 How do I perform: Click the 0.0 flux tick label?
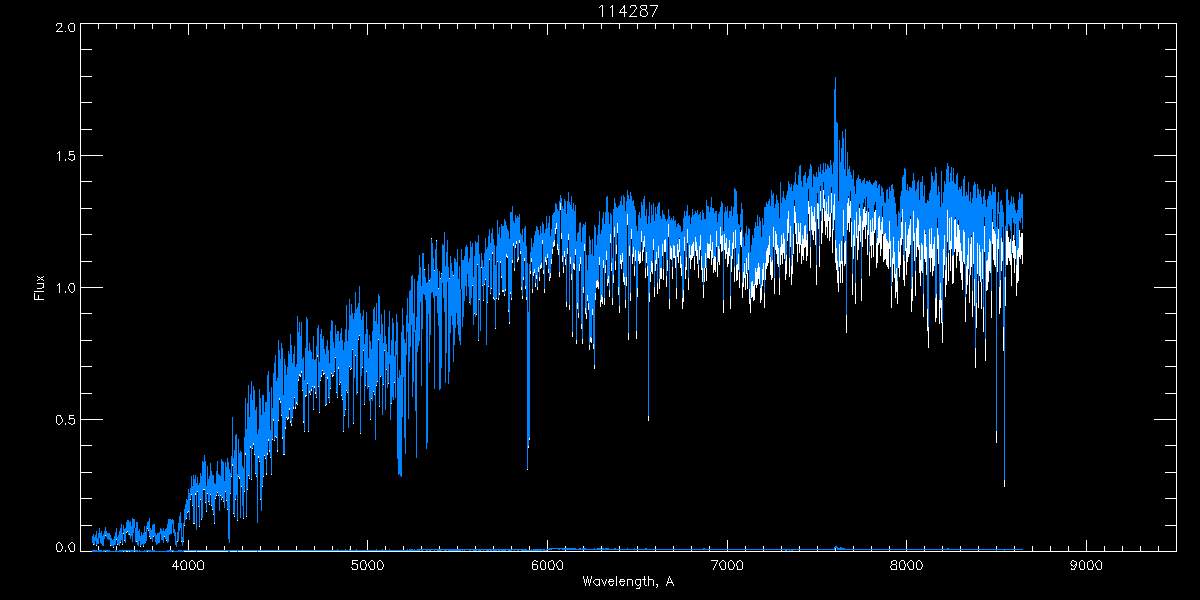click(65, 548)
